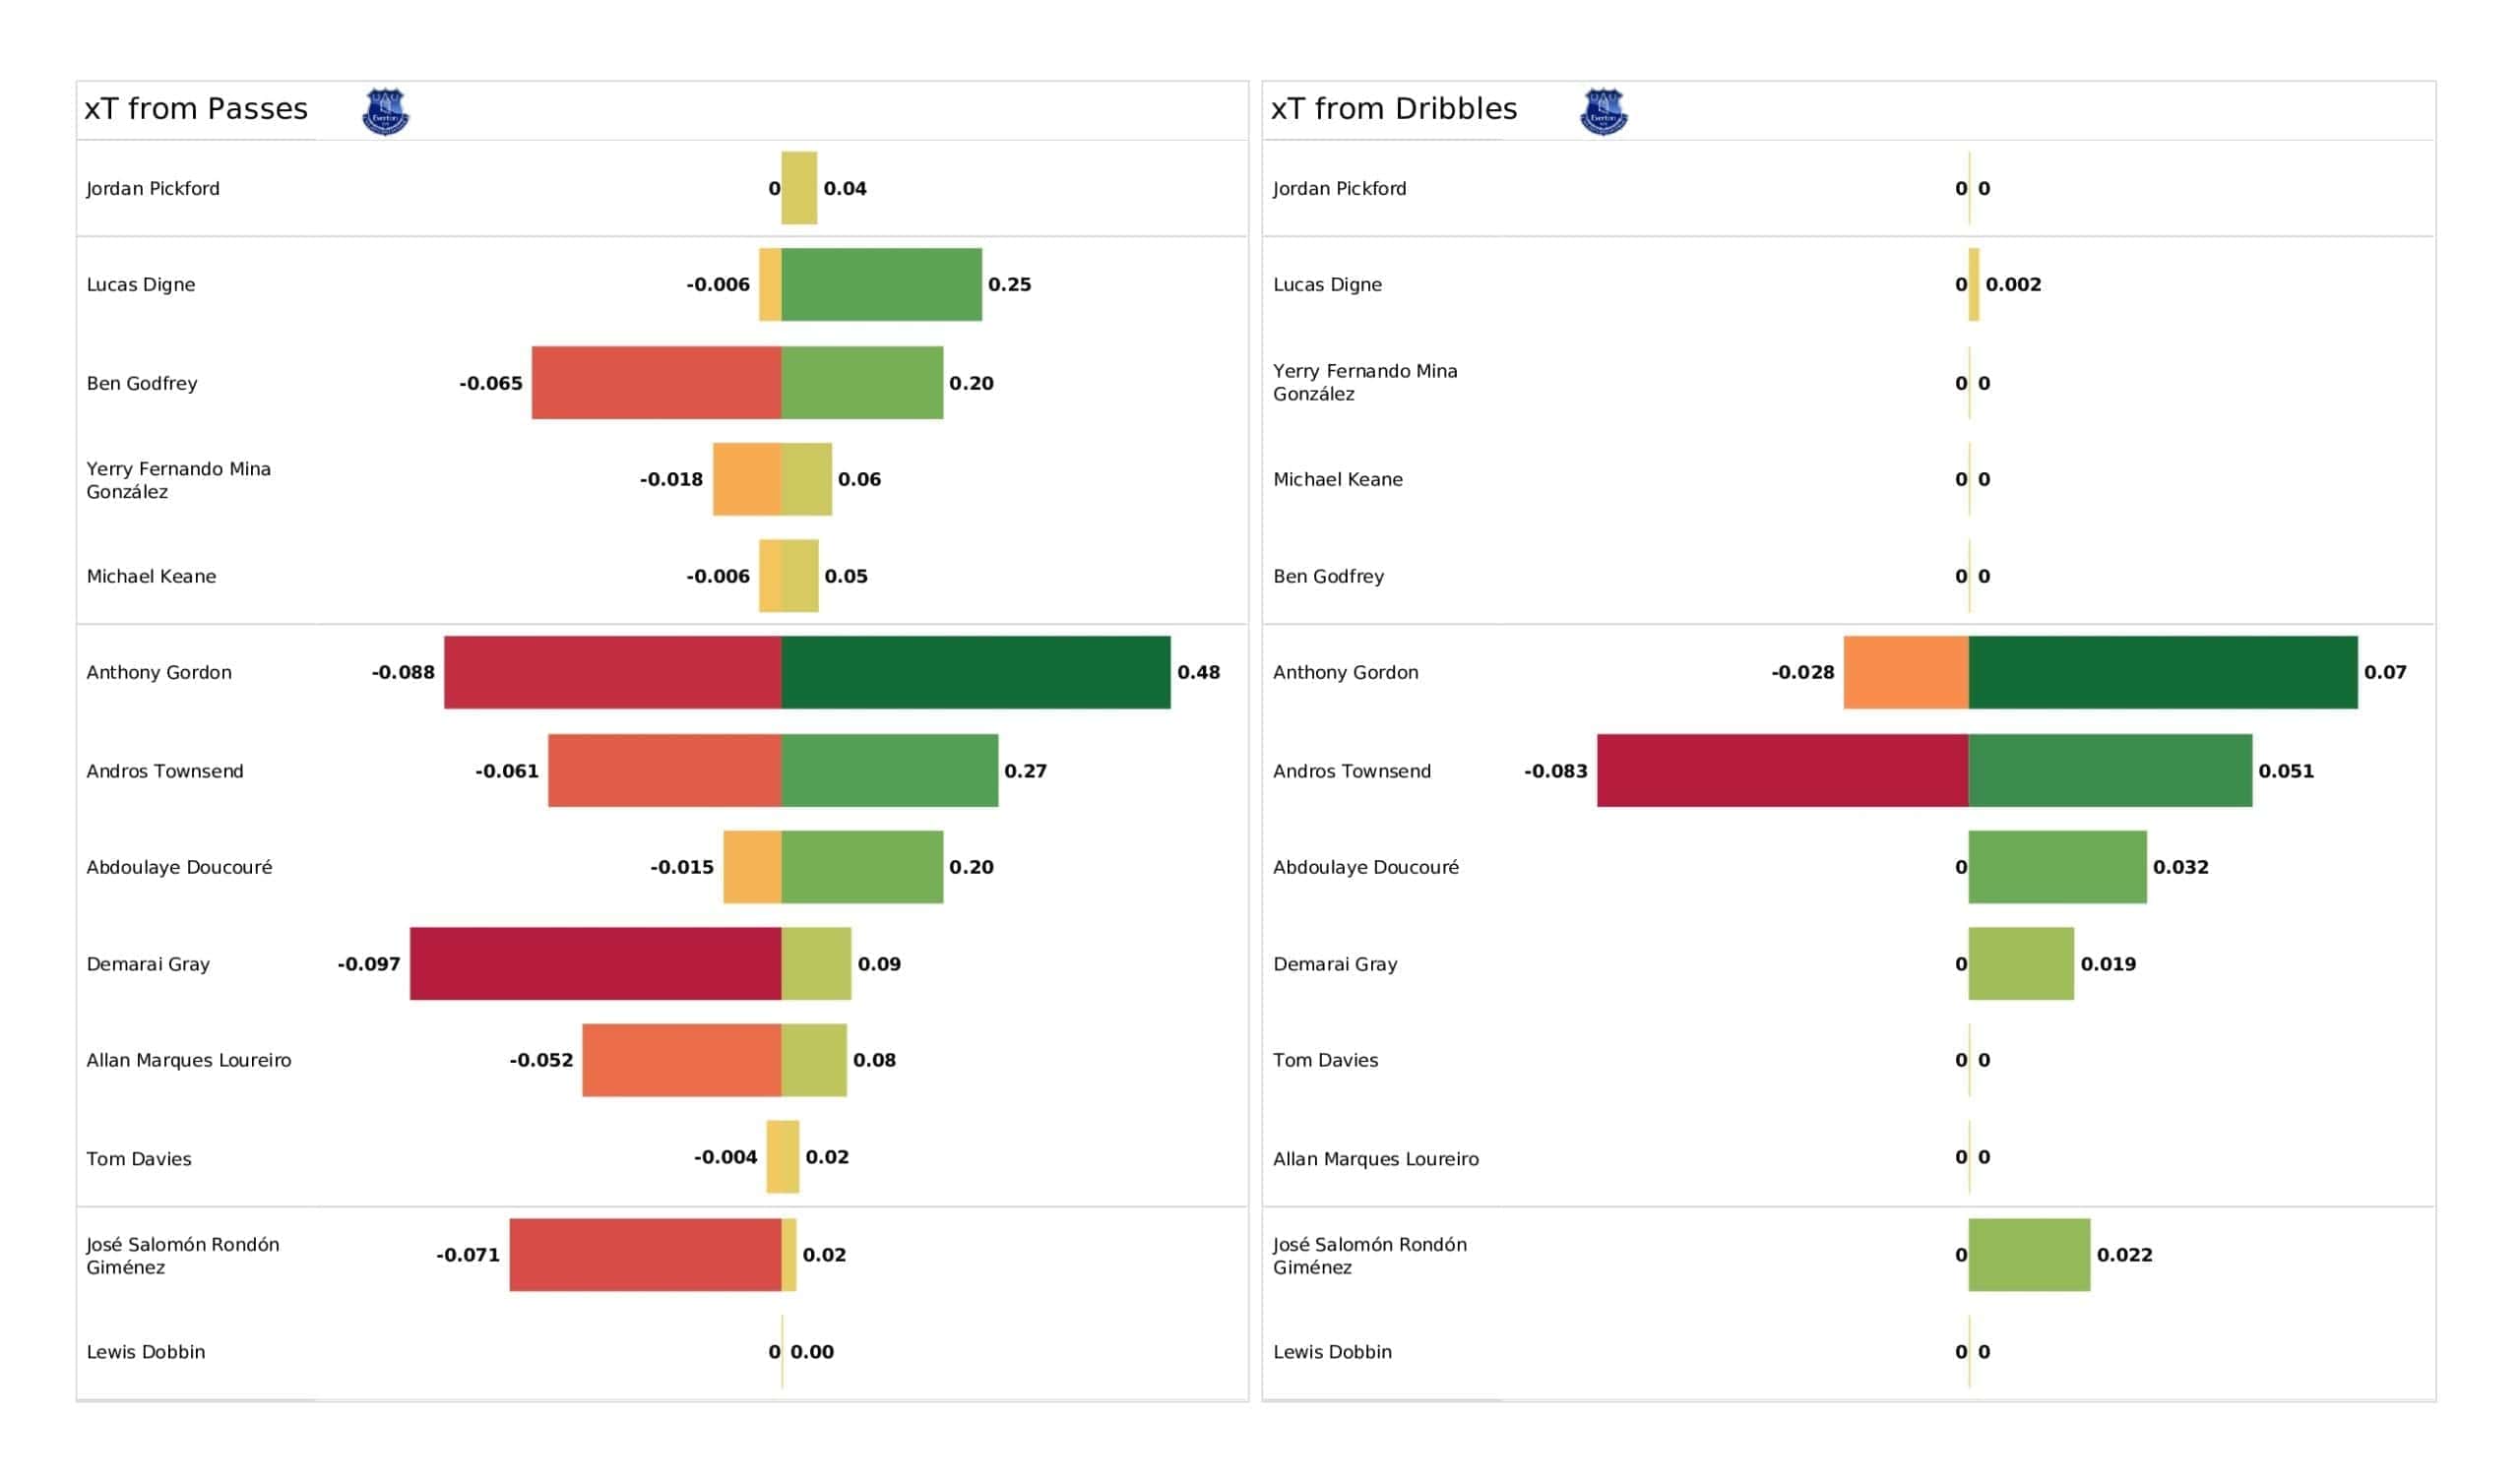Click Andros Townsend's green 0.27 passes bar
2520x1480 pixels.
tap(889, 770)
